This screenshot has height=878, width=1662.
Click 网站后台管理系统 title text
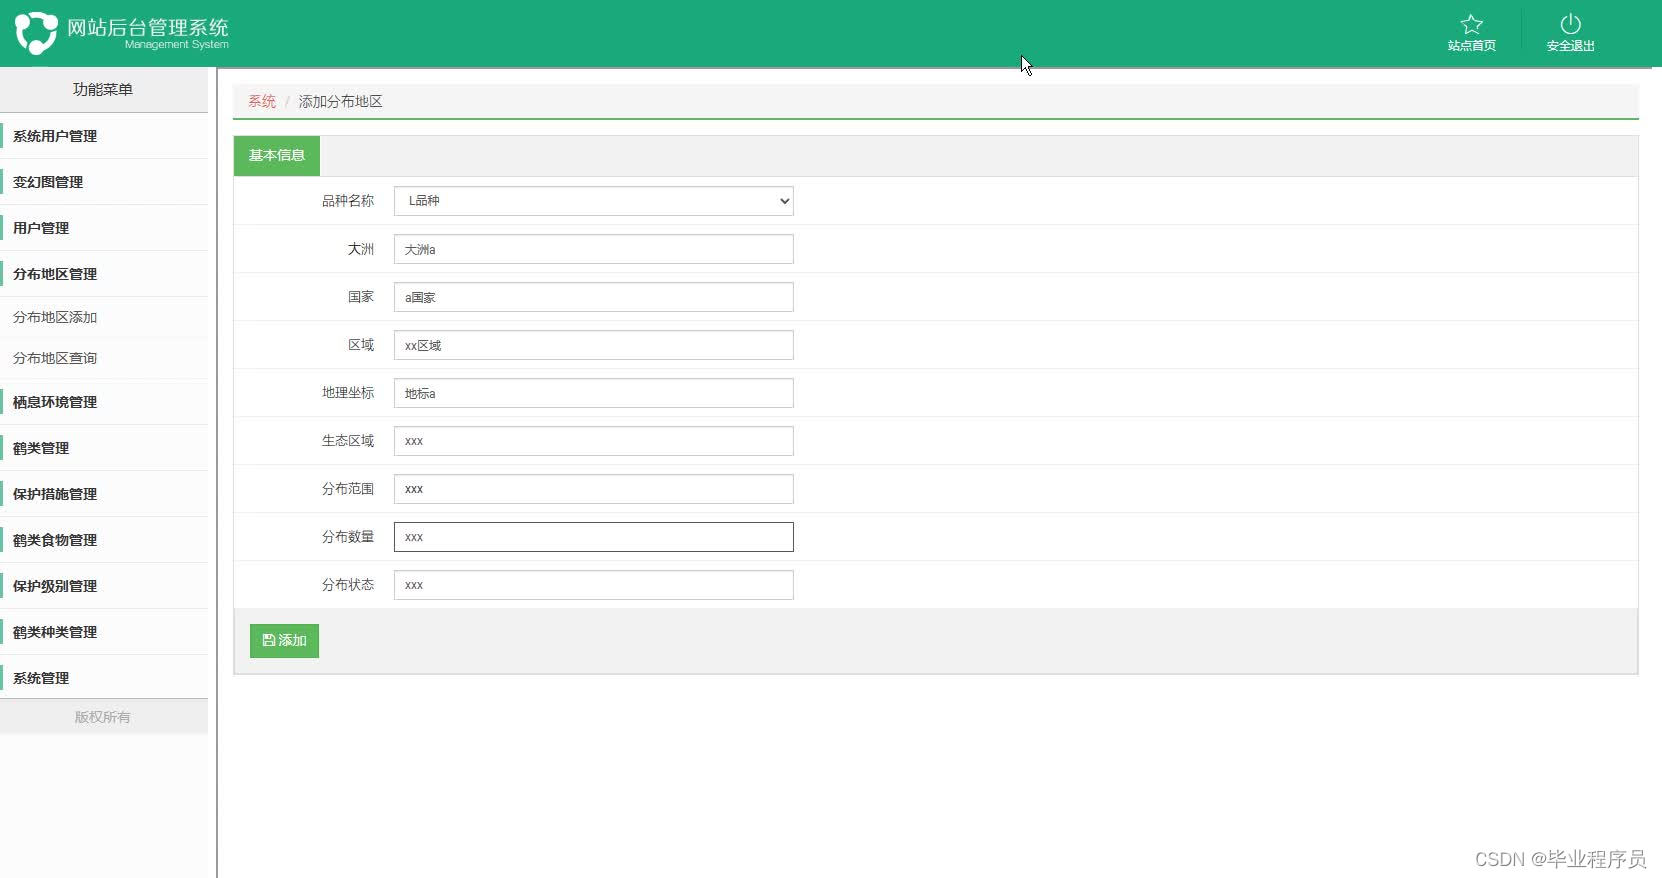pos(148,27)
